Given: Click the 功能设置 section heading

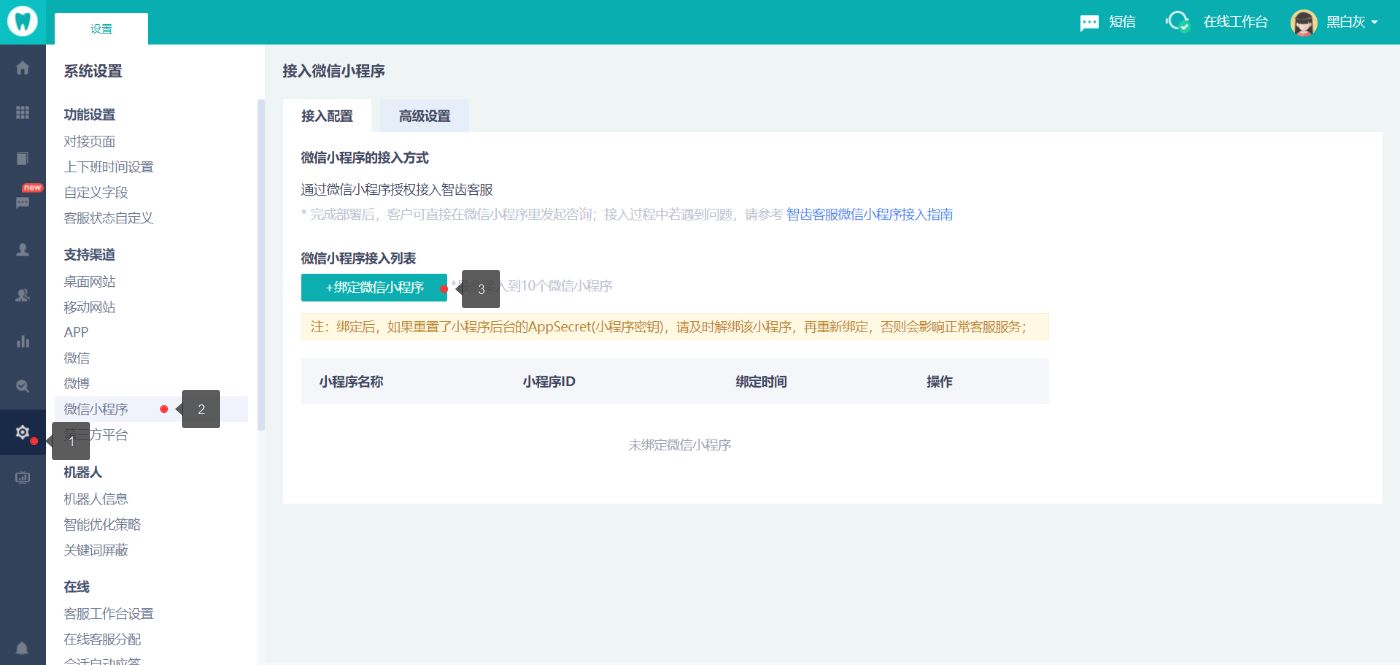Looking at the screenshot, I should click(90, 115).
